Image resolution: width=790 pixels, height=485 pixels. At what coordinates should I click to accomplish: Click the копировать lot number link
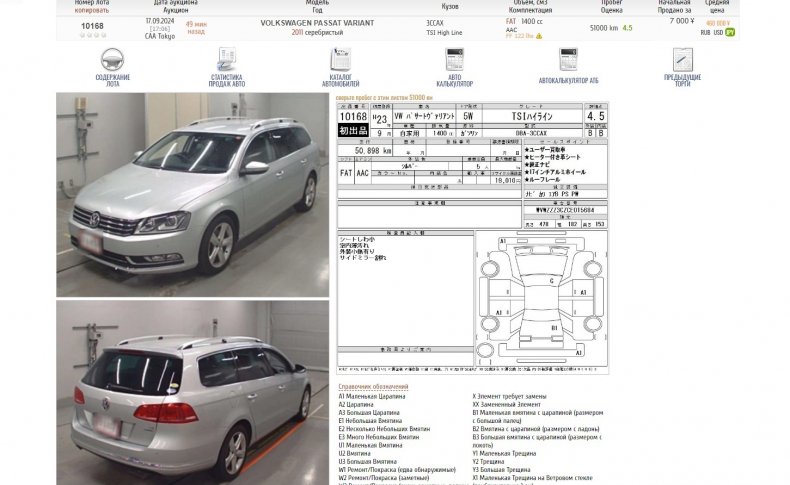(92, 10)
